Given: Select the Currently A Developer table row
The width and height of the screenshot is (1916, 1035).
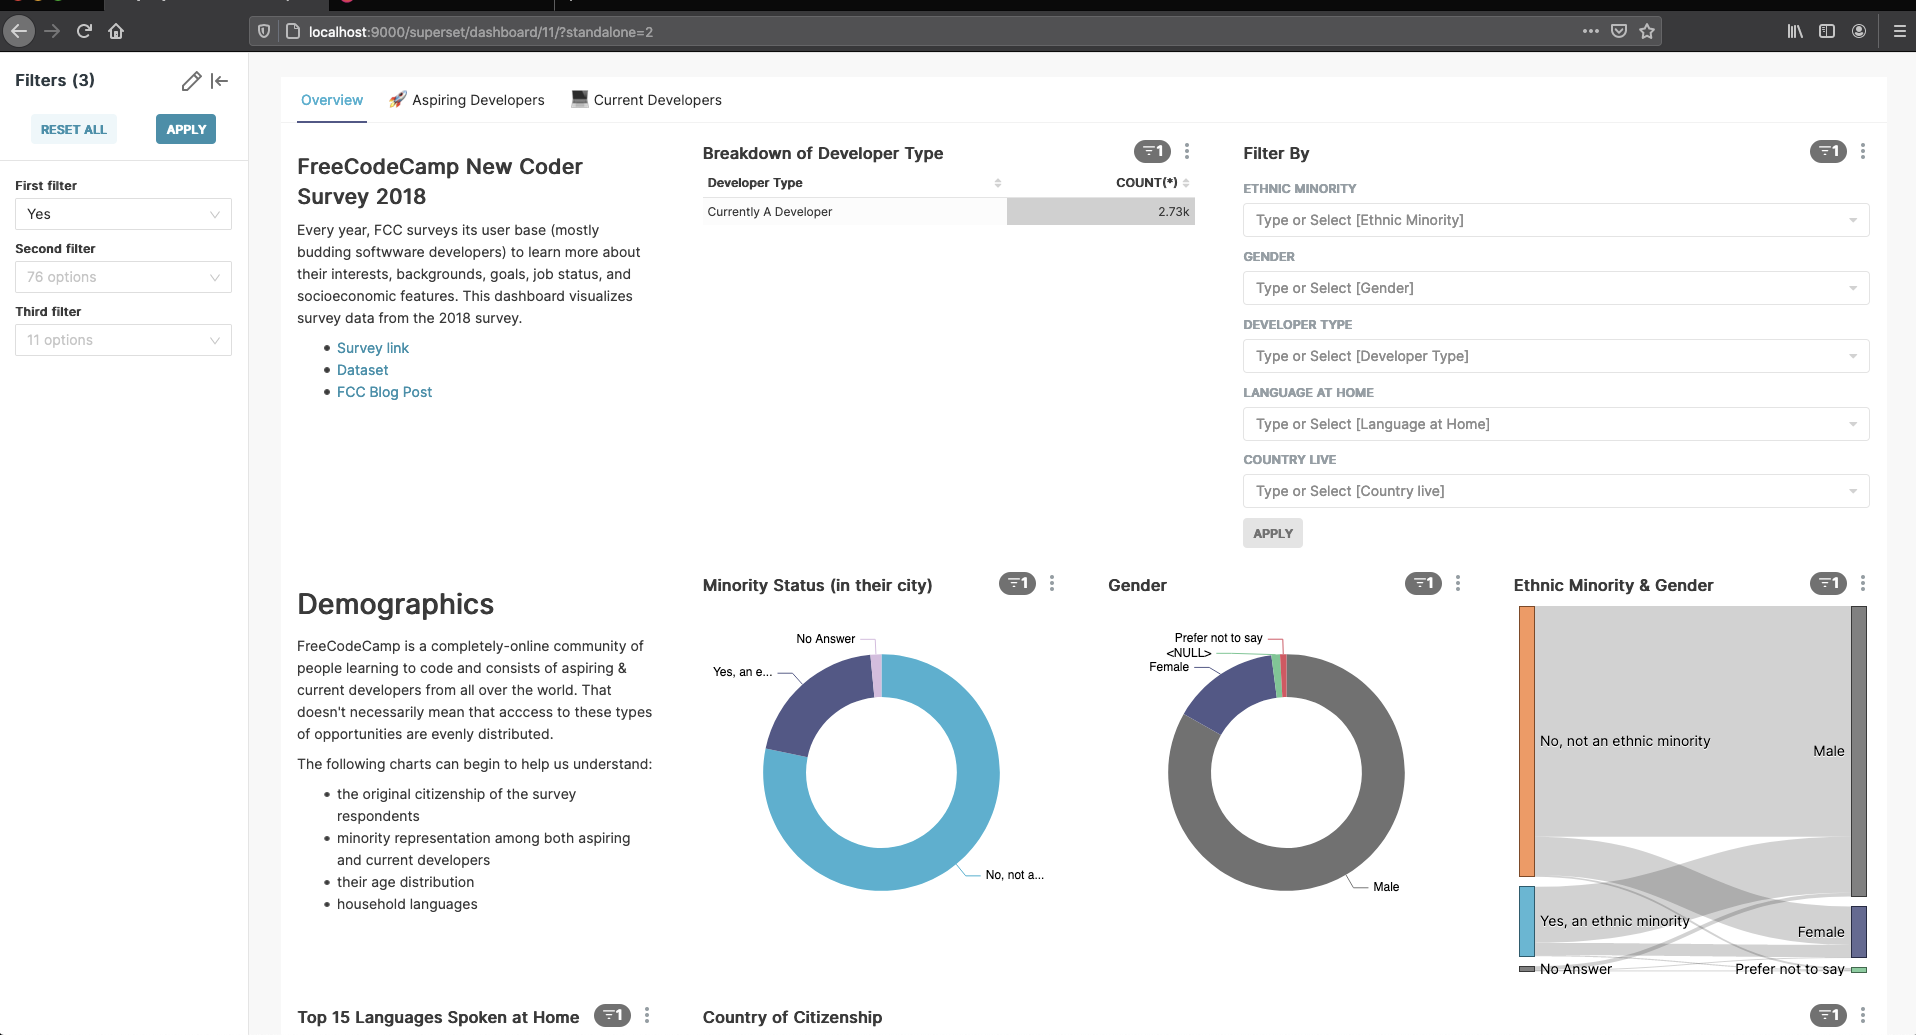Looking at the screenshot, I should [949, 212].
